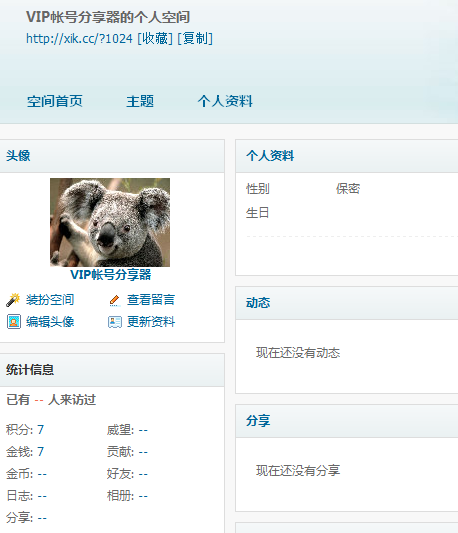Click the 个人资料 panel heading

click(x=270, y=156)
